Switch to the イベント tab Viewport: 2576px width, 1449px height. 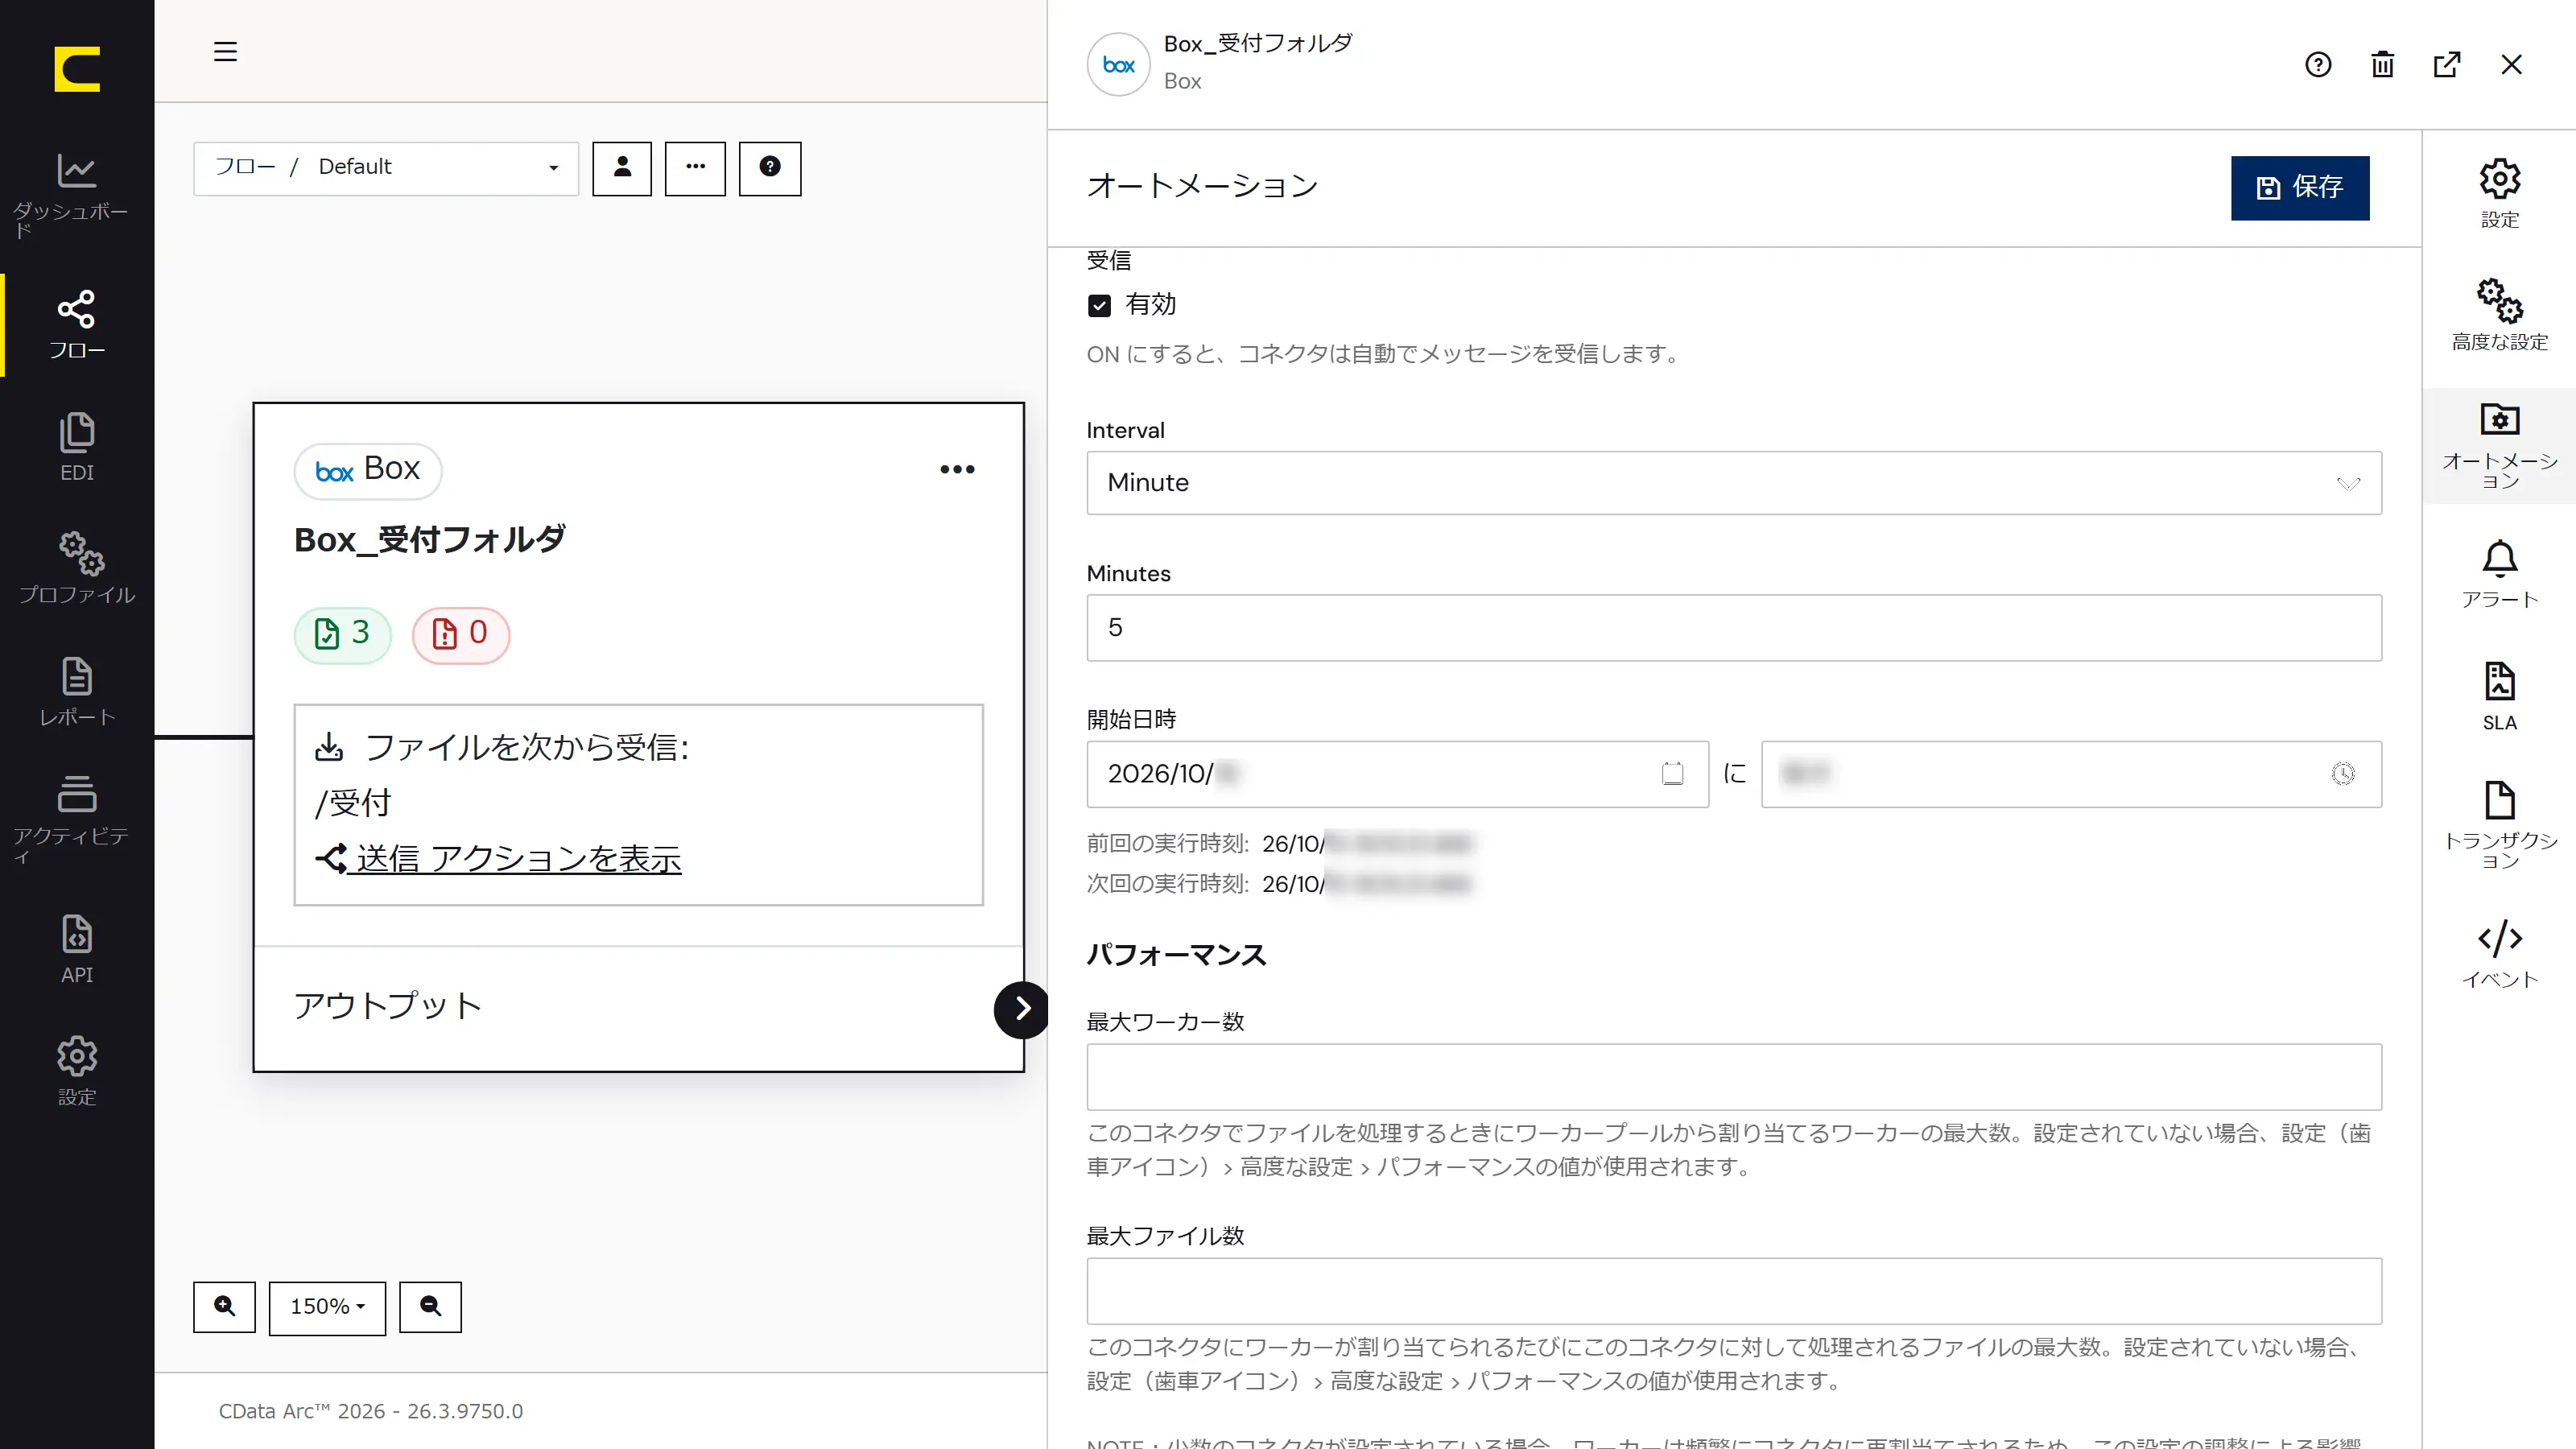click(x=2499, y=954)
